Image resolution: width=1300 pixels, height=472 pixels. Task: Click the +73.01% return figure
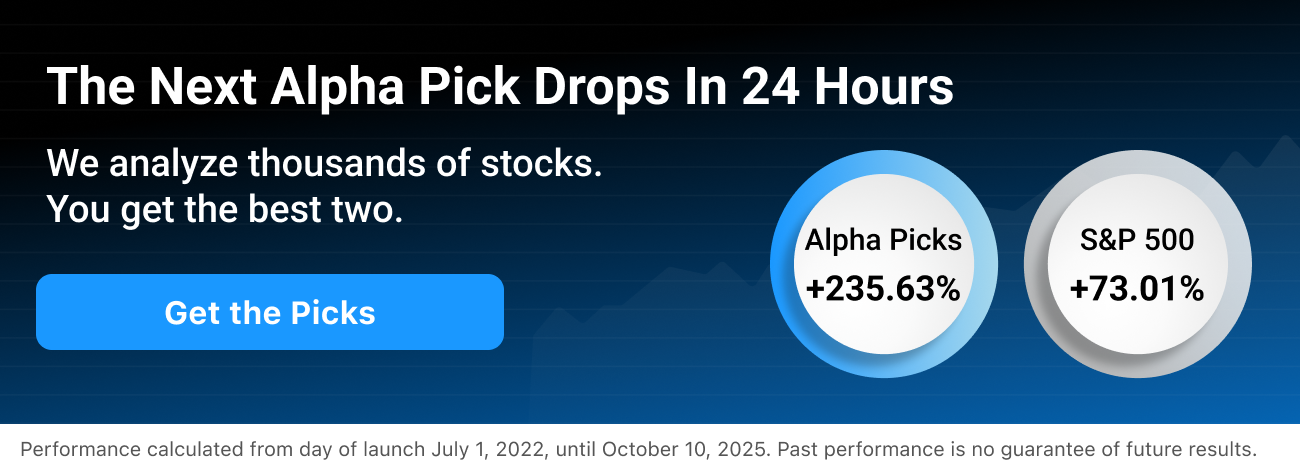1137,289
